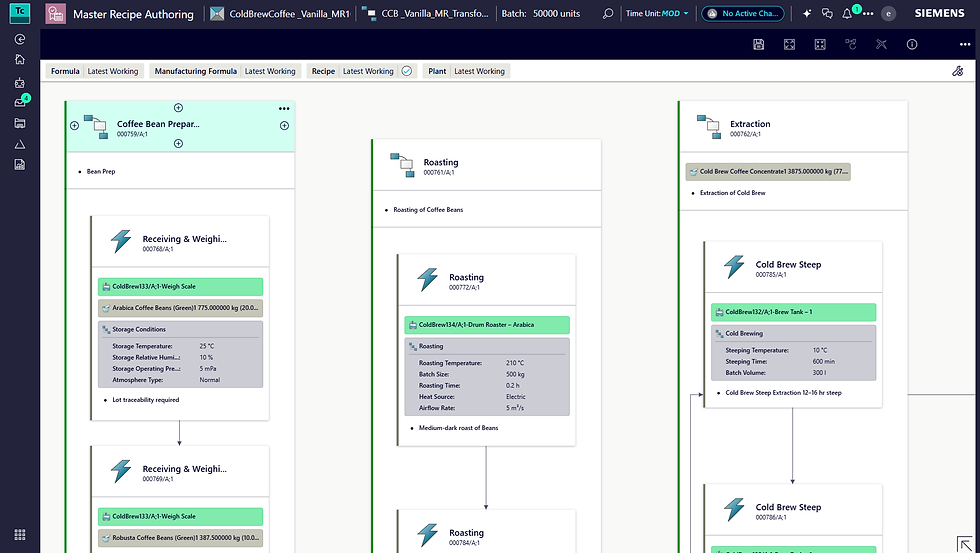The height and width of the screenshot is (553, 980).
Task: Open the Teamcenter Tc logo
Action: coord(20,12)
